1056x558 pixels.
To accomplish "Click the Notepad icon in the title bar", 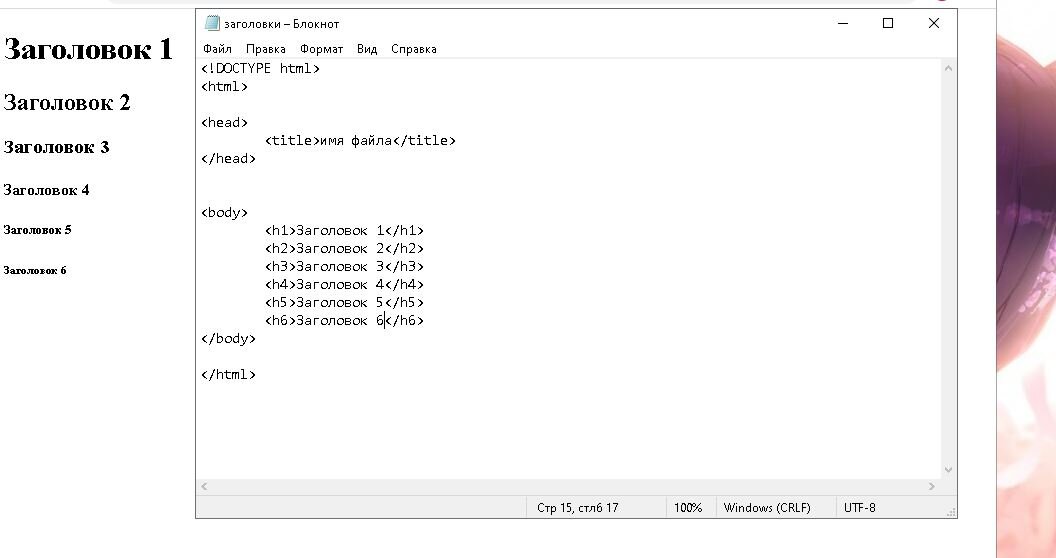I will [x=211, y=24].
